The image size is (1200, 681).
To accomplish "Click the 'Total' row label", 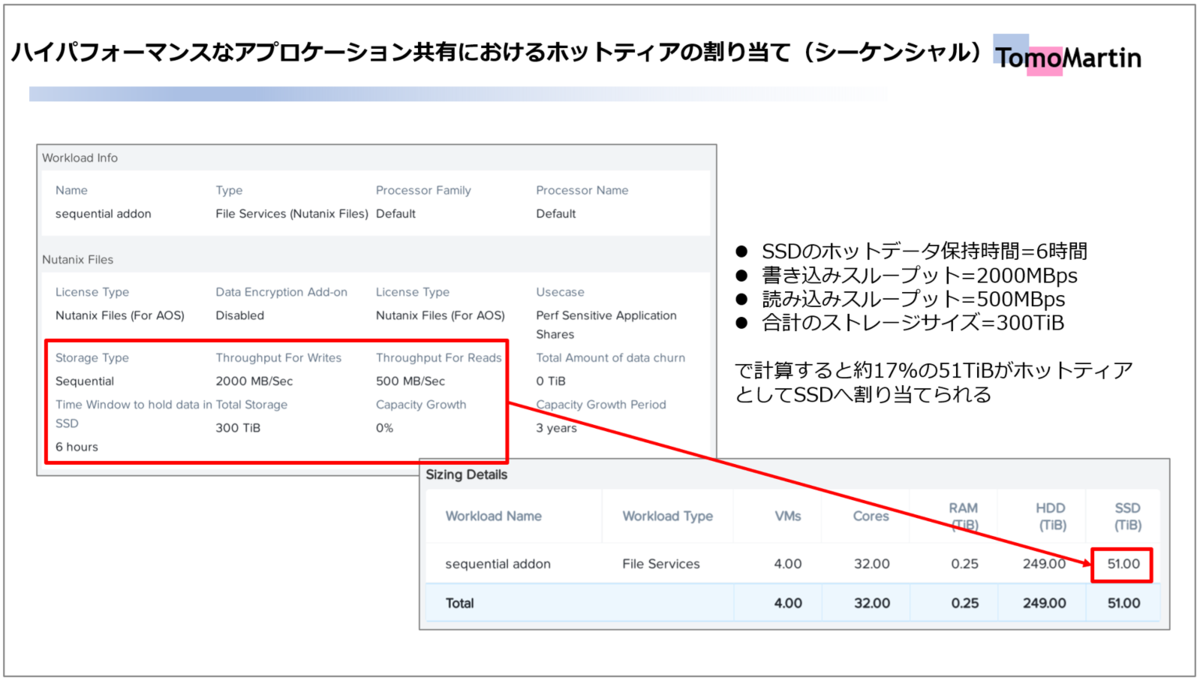I will tap(460, 603).
